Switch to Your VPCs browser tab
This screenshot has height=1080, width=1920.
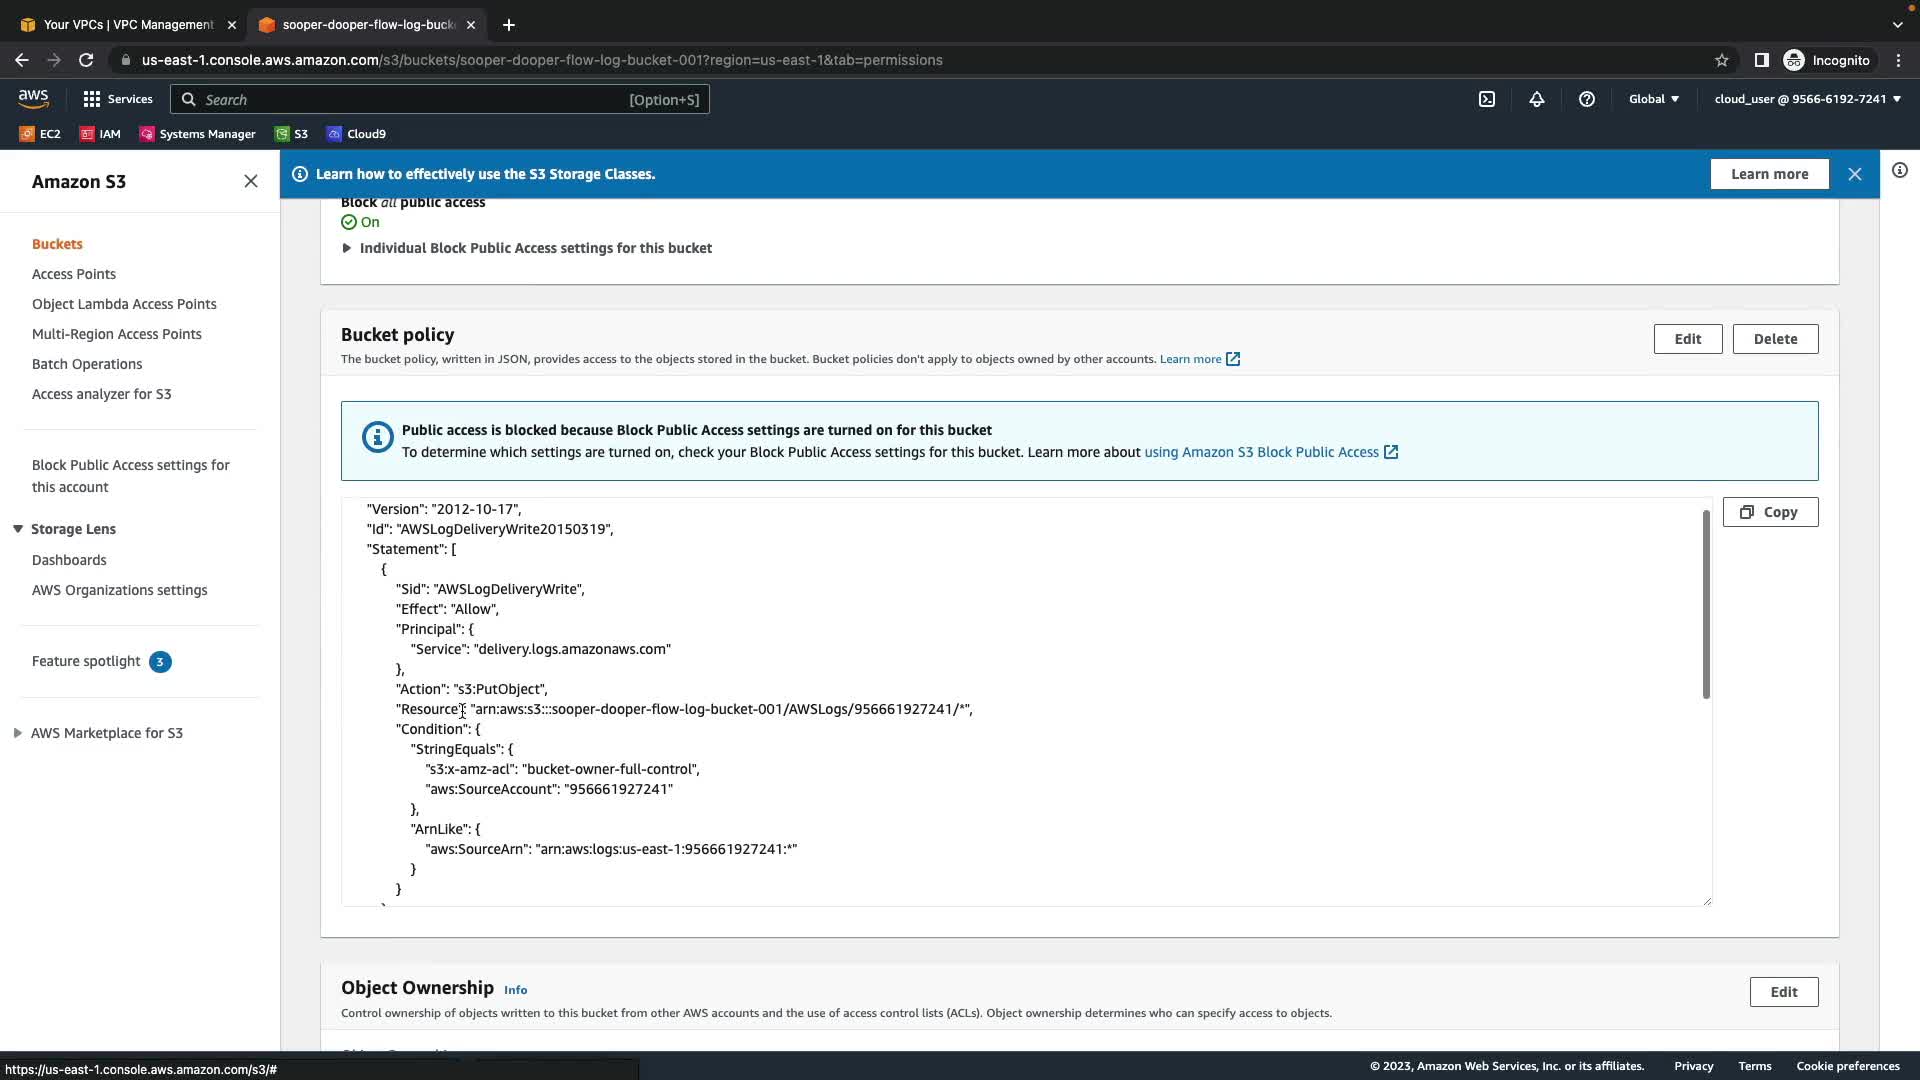(128, 25)
